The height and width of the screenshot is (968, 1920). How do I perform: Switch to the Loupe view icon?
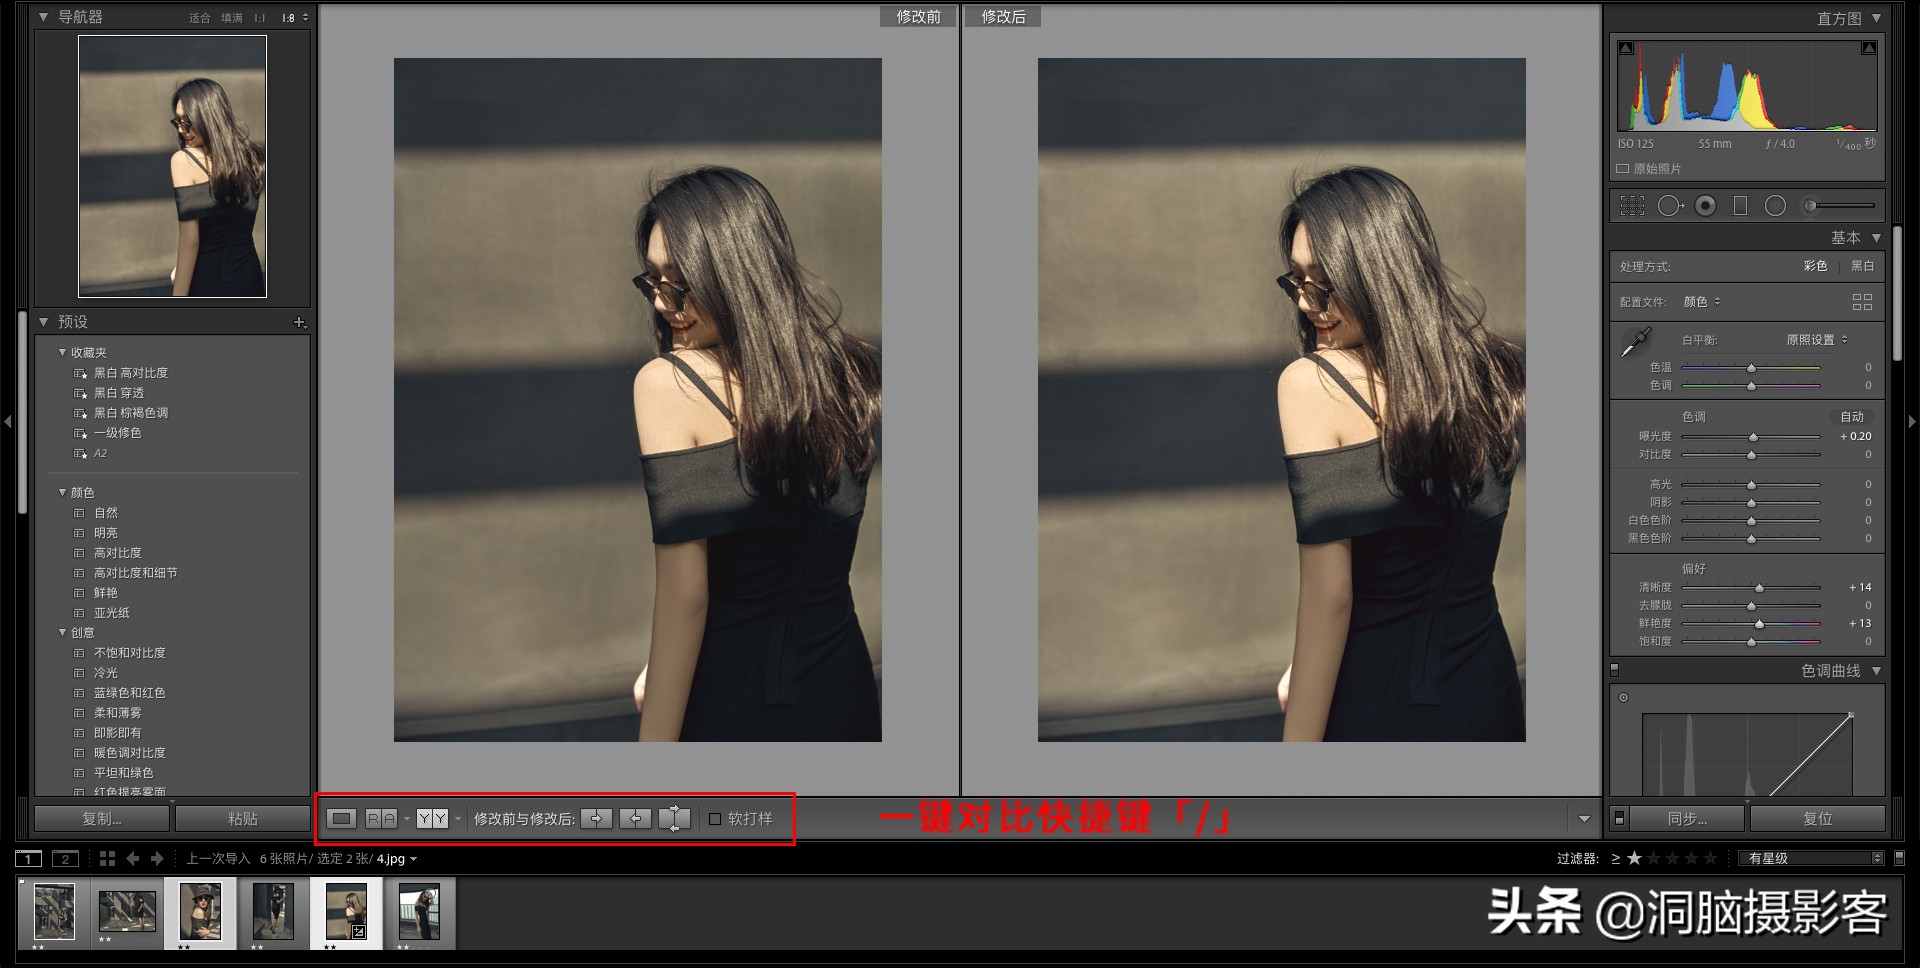tap(342, 819)
